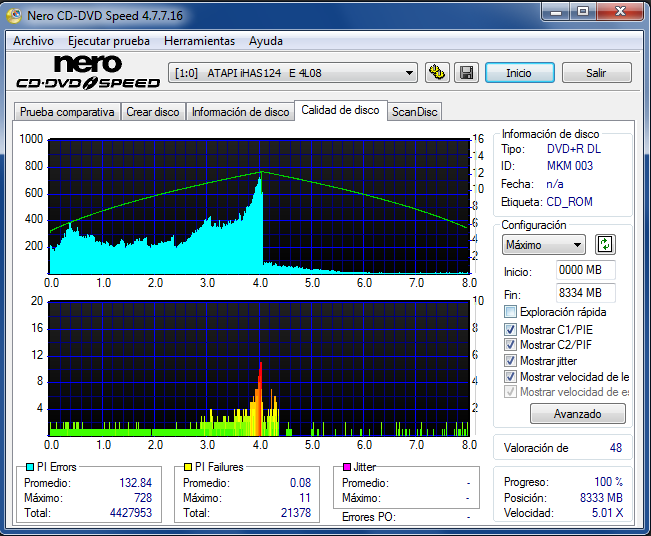This screenshot has height=536, width=651.
Task: Select the Información de disco tab
Action: pos(240,112)
